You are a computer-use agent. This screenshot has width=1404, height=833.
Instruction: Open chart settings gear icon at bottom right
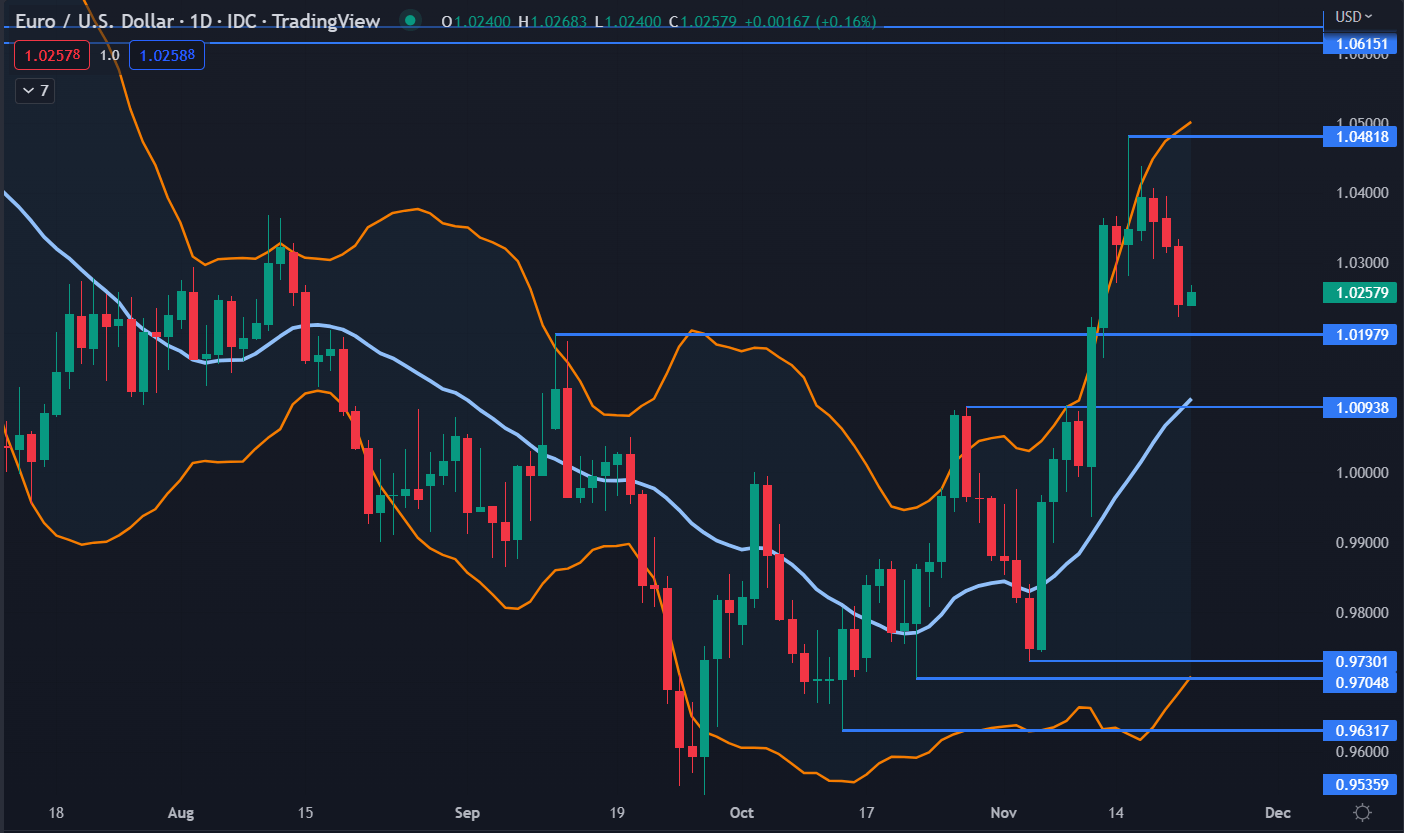coord(1362,812)
